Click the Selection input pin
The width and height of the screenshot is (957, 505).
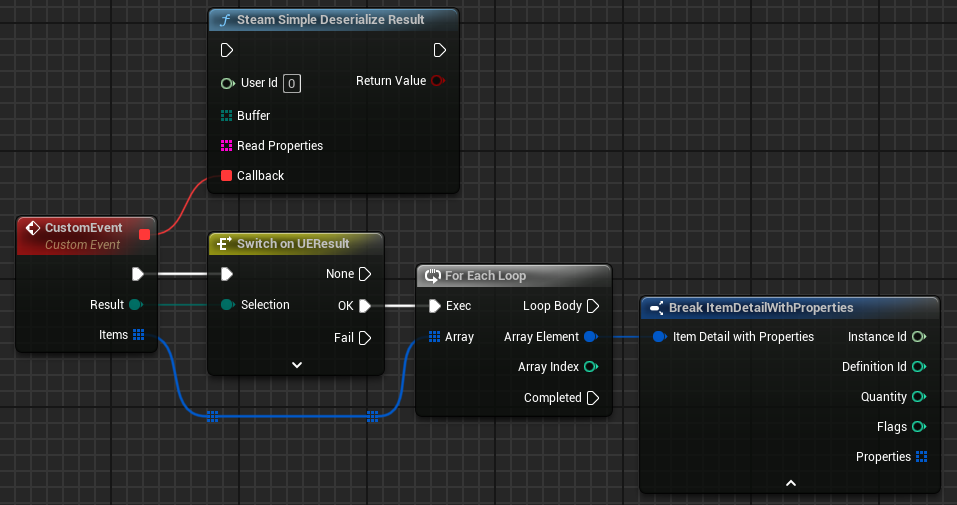[227, 305]
